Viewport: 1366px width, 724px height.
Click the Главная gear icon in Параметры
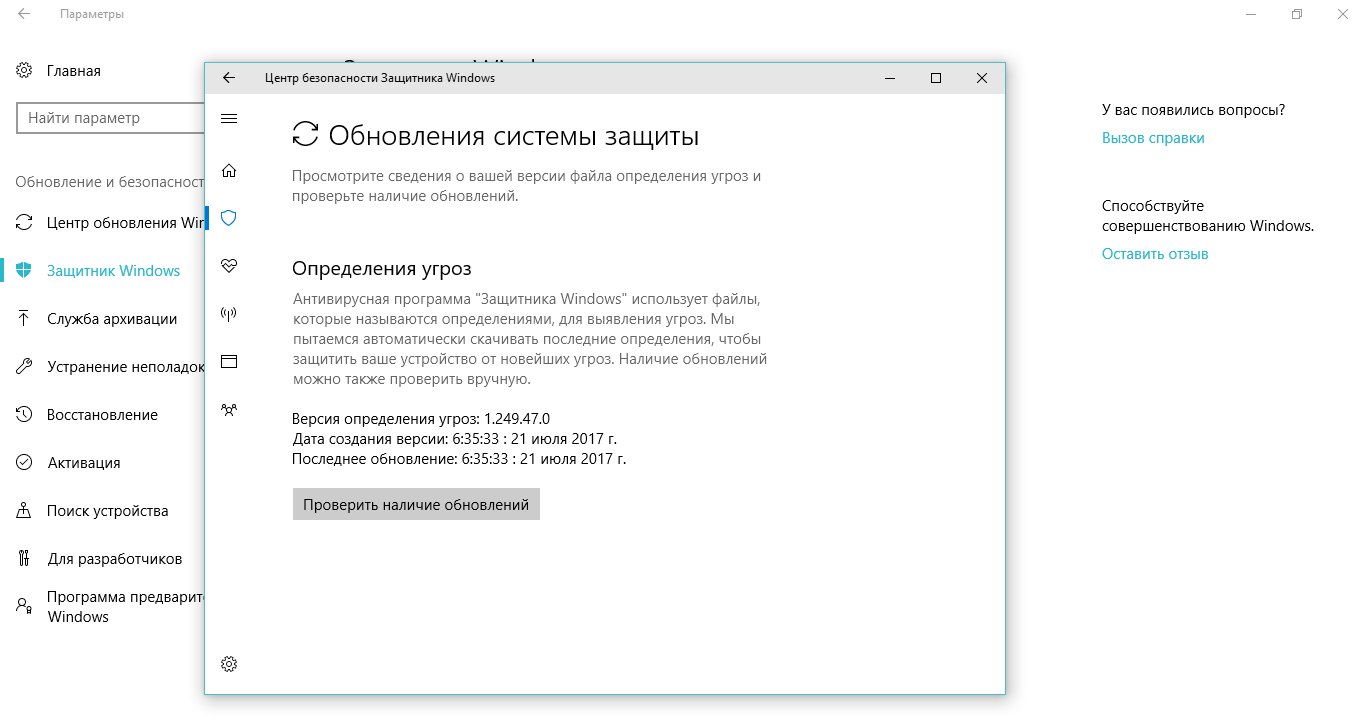click(24, 71)
